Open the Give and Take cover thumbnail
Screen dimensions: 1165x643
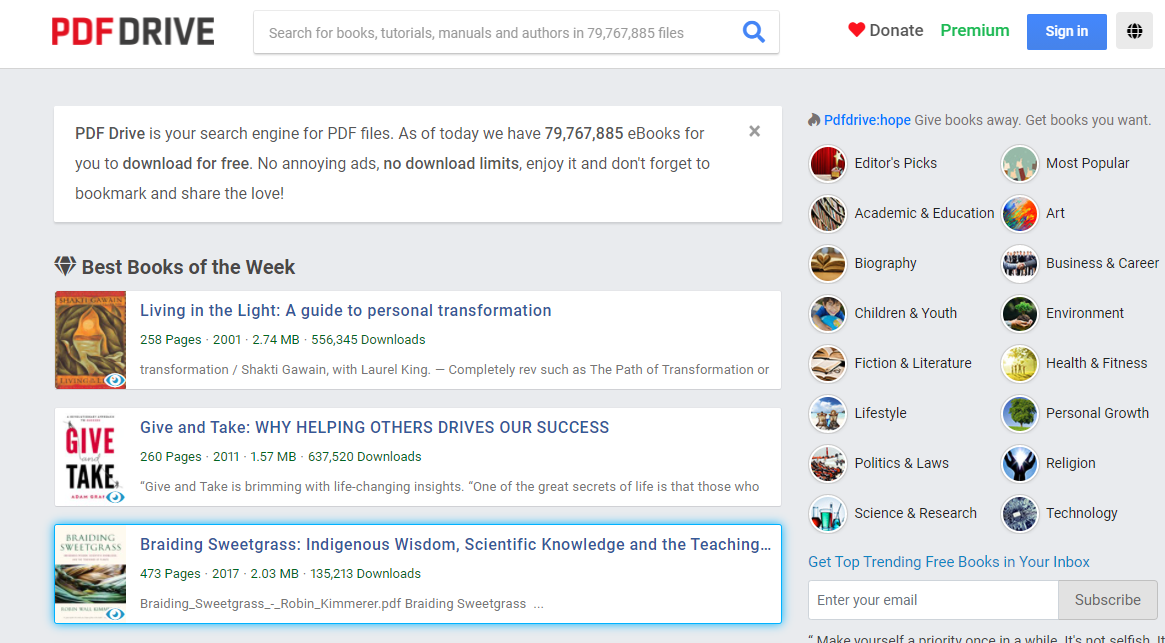pyautogui.click(x=91, y=457)
